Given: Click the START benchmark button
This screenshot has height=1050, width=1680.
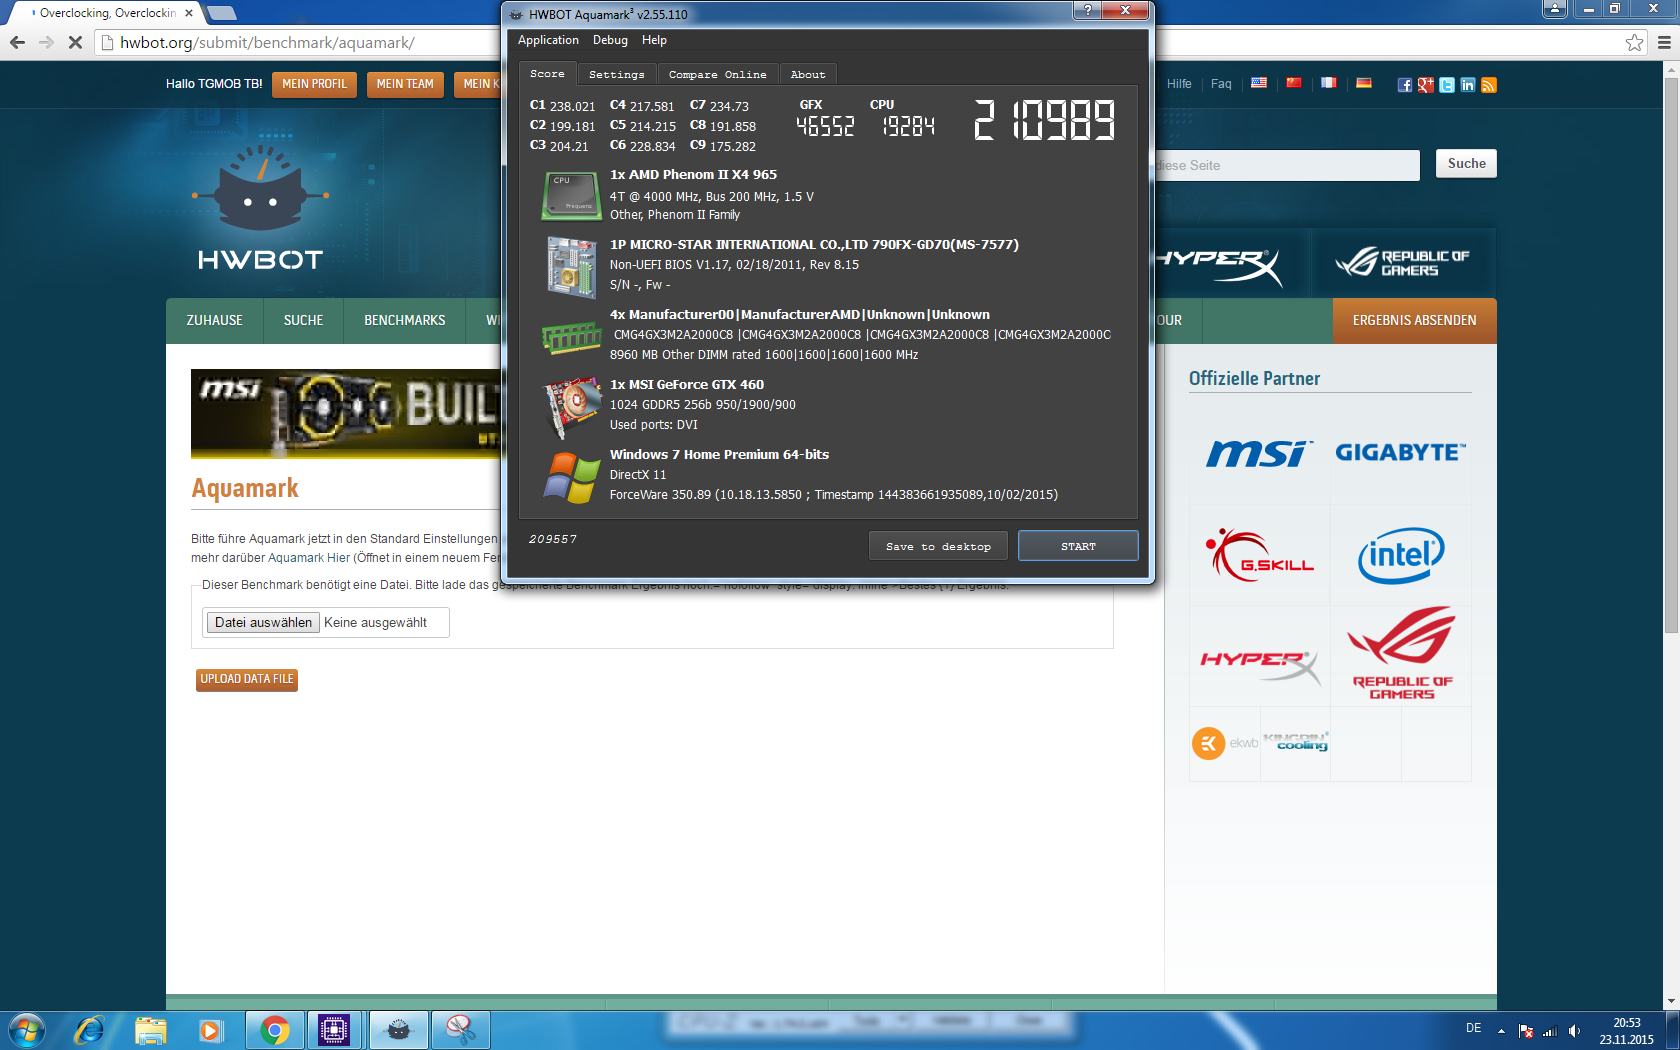Looking at the screenshot, I should click(x=1078, y=546).
